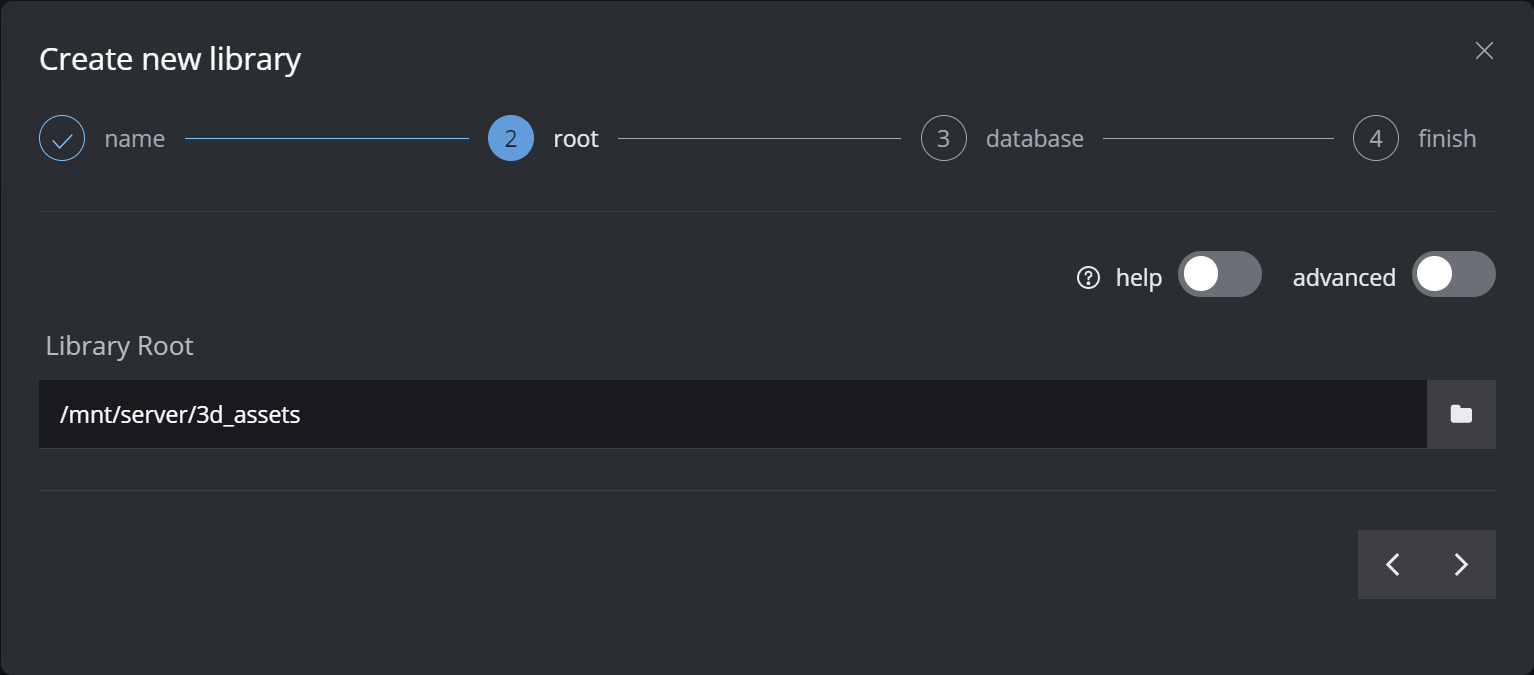
Task: Click the help question mark icon
Action: point(1088,278)
